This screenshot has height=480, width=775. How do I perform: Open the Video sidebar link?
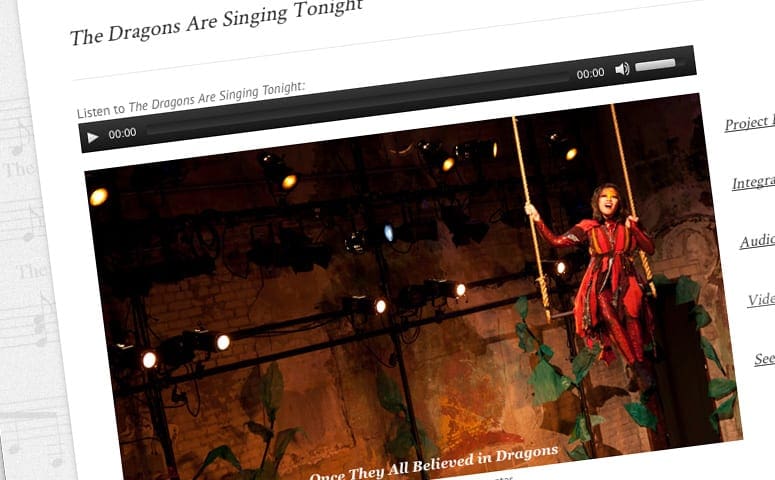coord(761,300)
